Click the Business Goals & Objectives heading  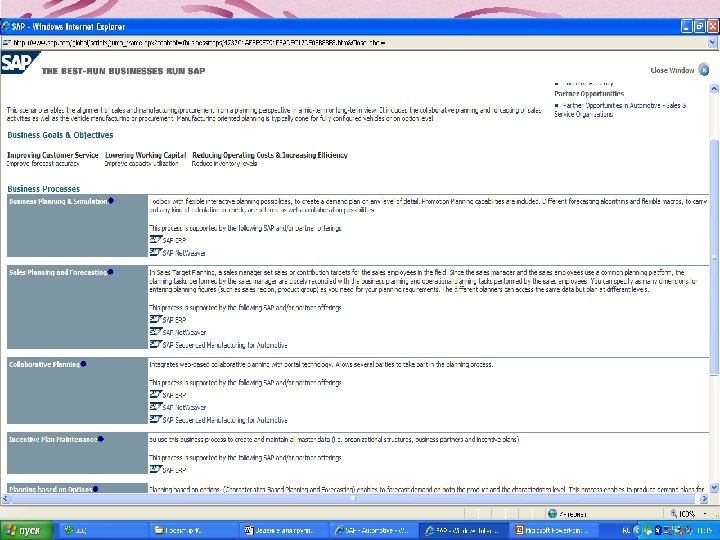pos(60,135)
